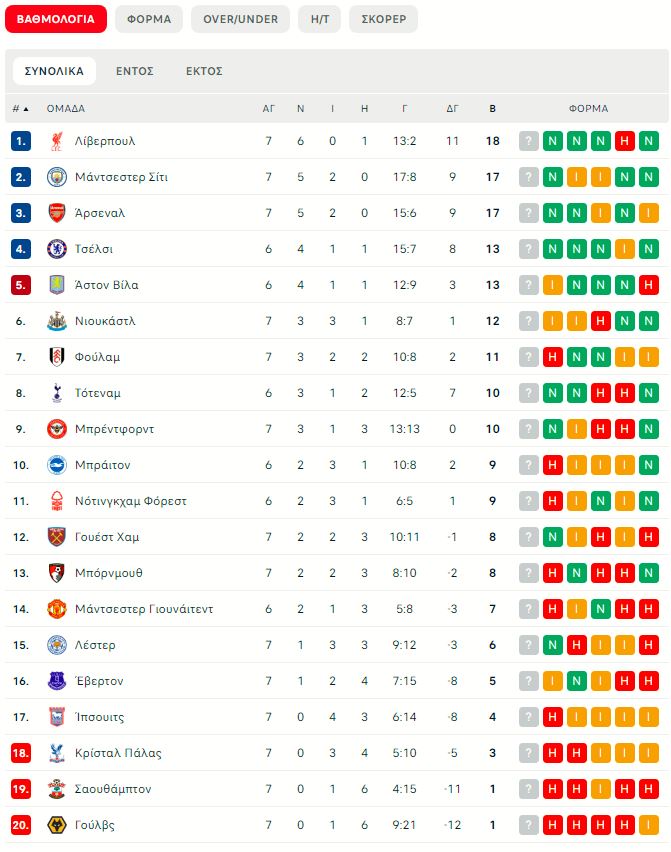Show ΕΚΤΟΣ away standings
Screen dimensions: 671x852
[204, 71]
